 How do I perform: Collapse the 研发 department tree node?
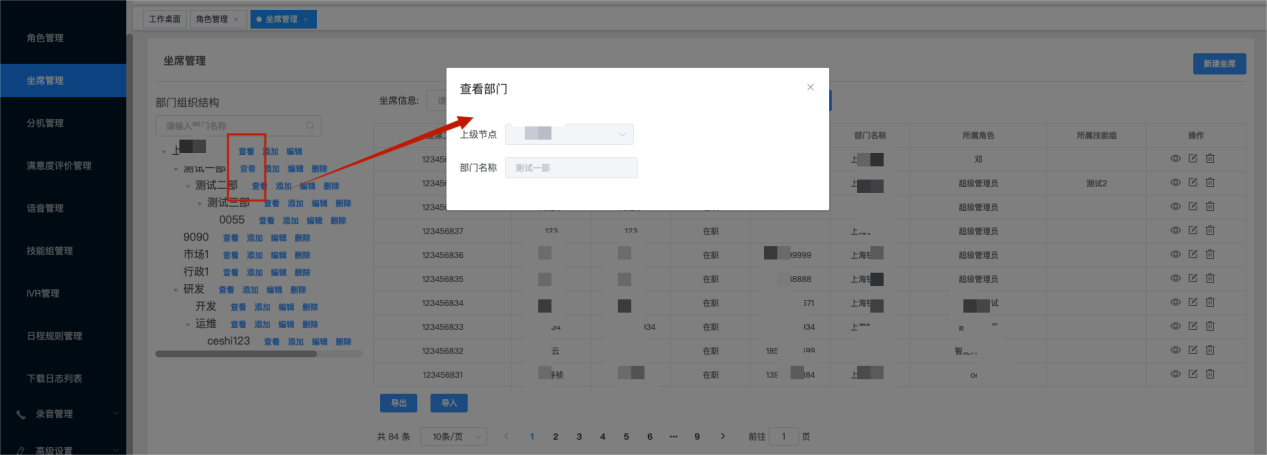click(x=175, y=290)
